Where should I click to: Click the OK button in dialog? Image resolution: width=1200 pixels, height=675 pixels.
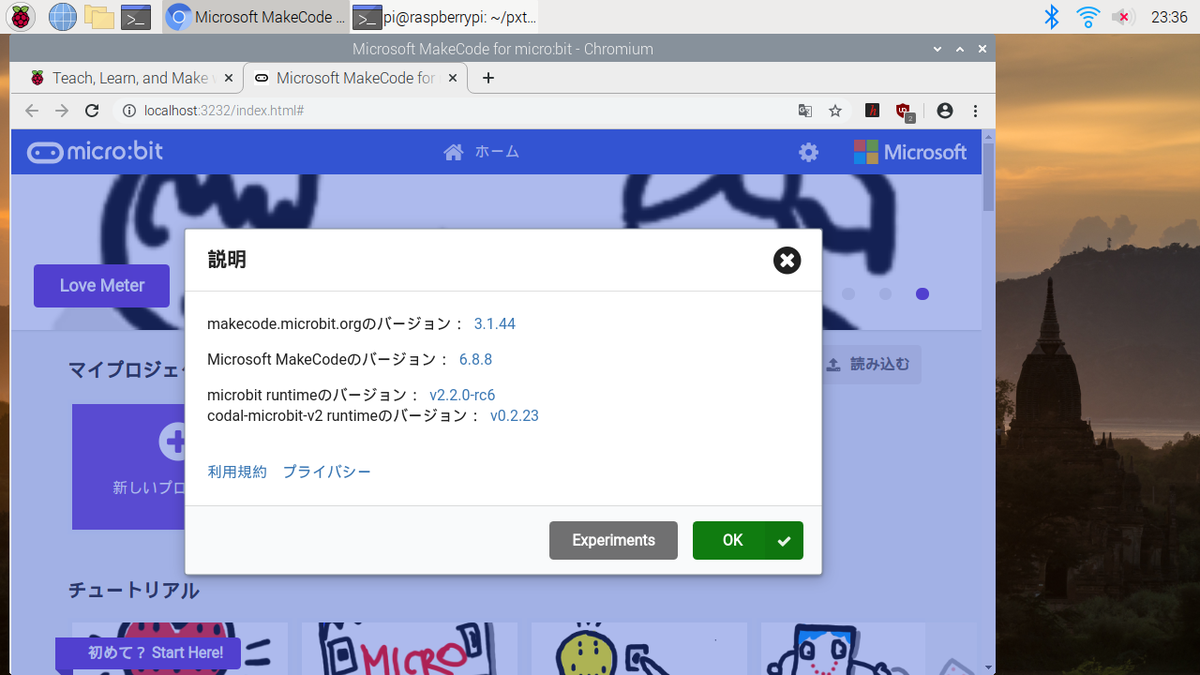(748, 540)
